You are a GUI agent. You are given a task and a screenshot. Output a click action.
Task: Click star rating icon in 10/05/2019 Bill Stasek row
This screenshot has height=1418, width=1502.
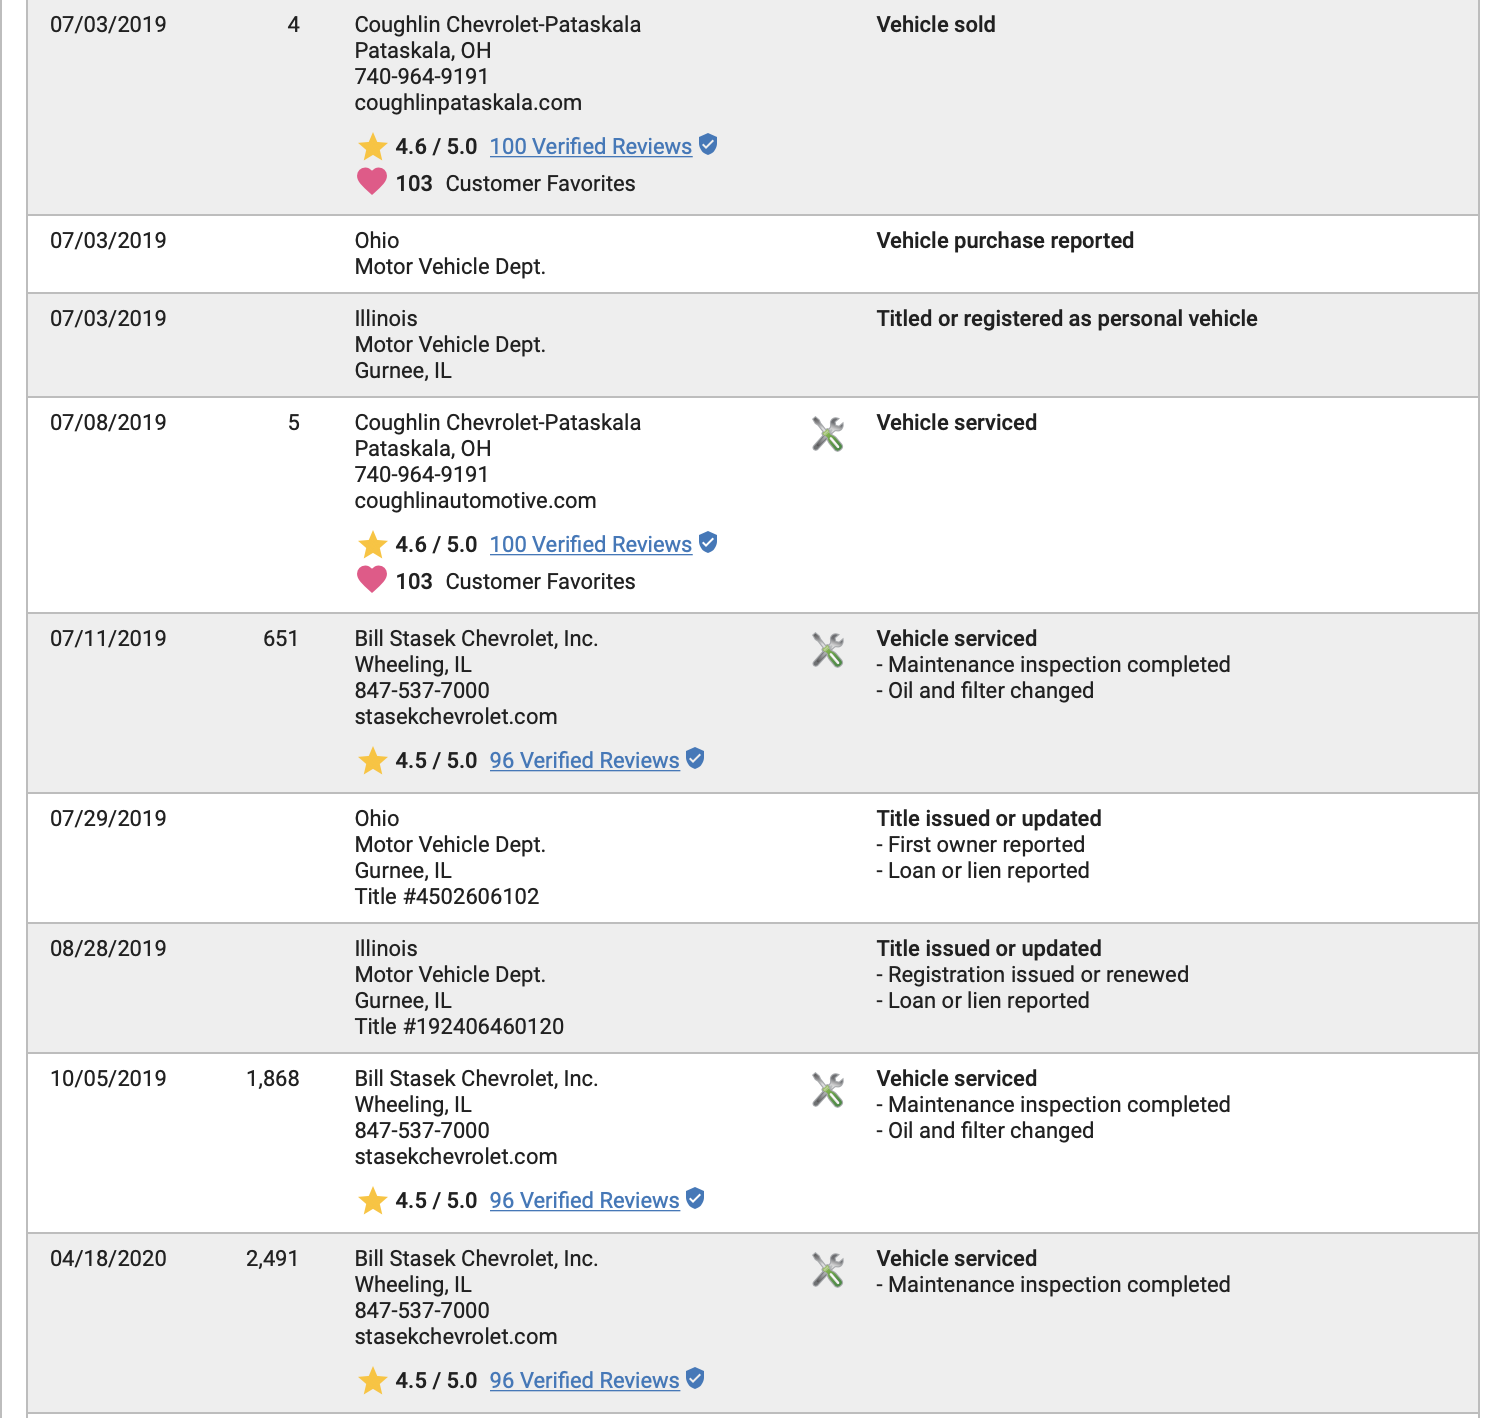tap(373, 1200)
